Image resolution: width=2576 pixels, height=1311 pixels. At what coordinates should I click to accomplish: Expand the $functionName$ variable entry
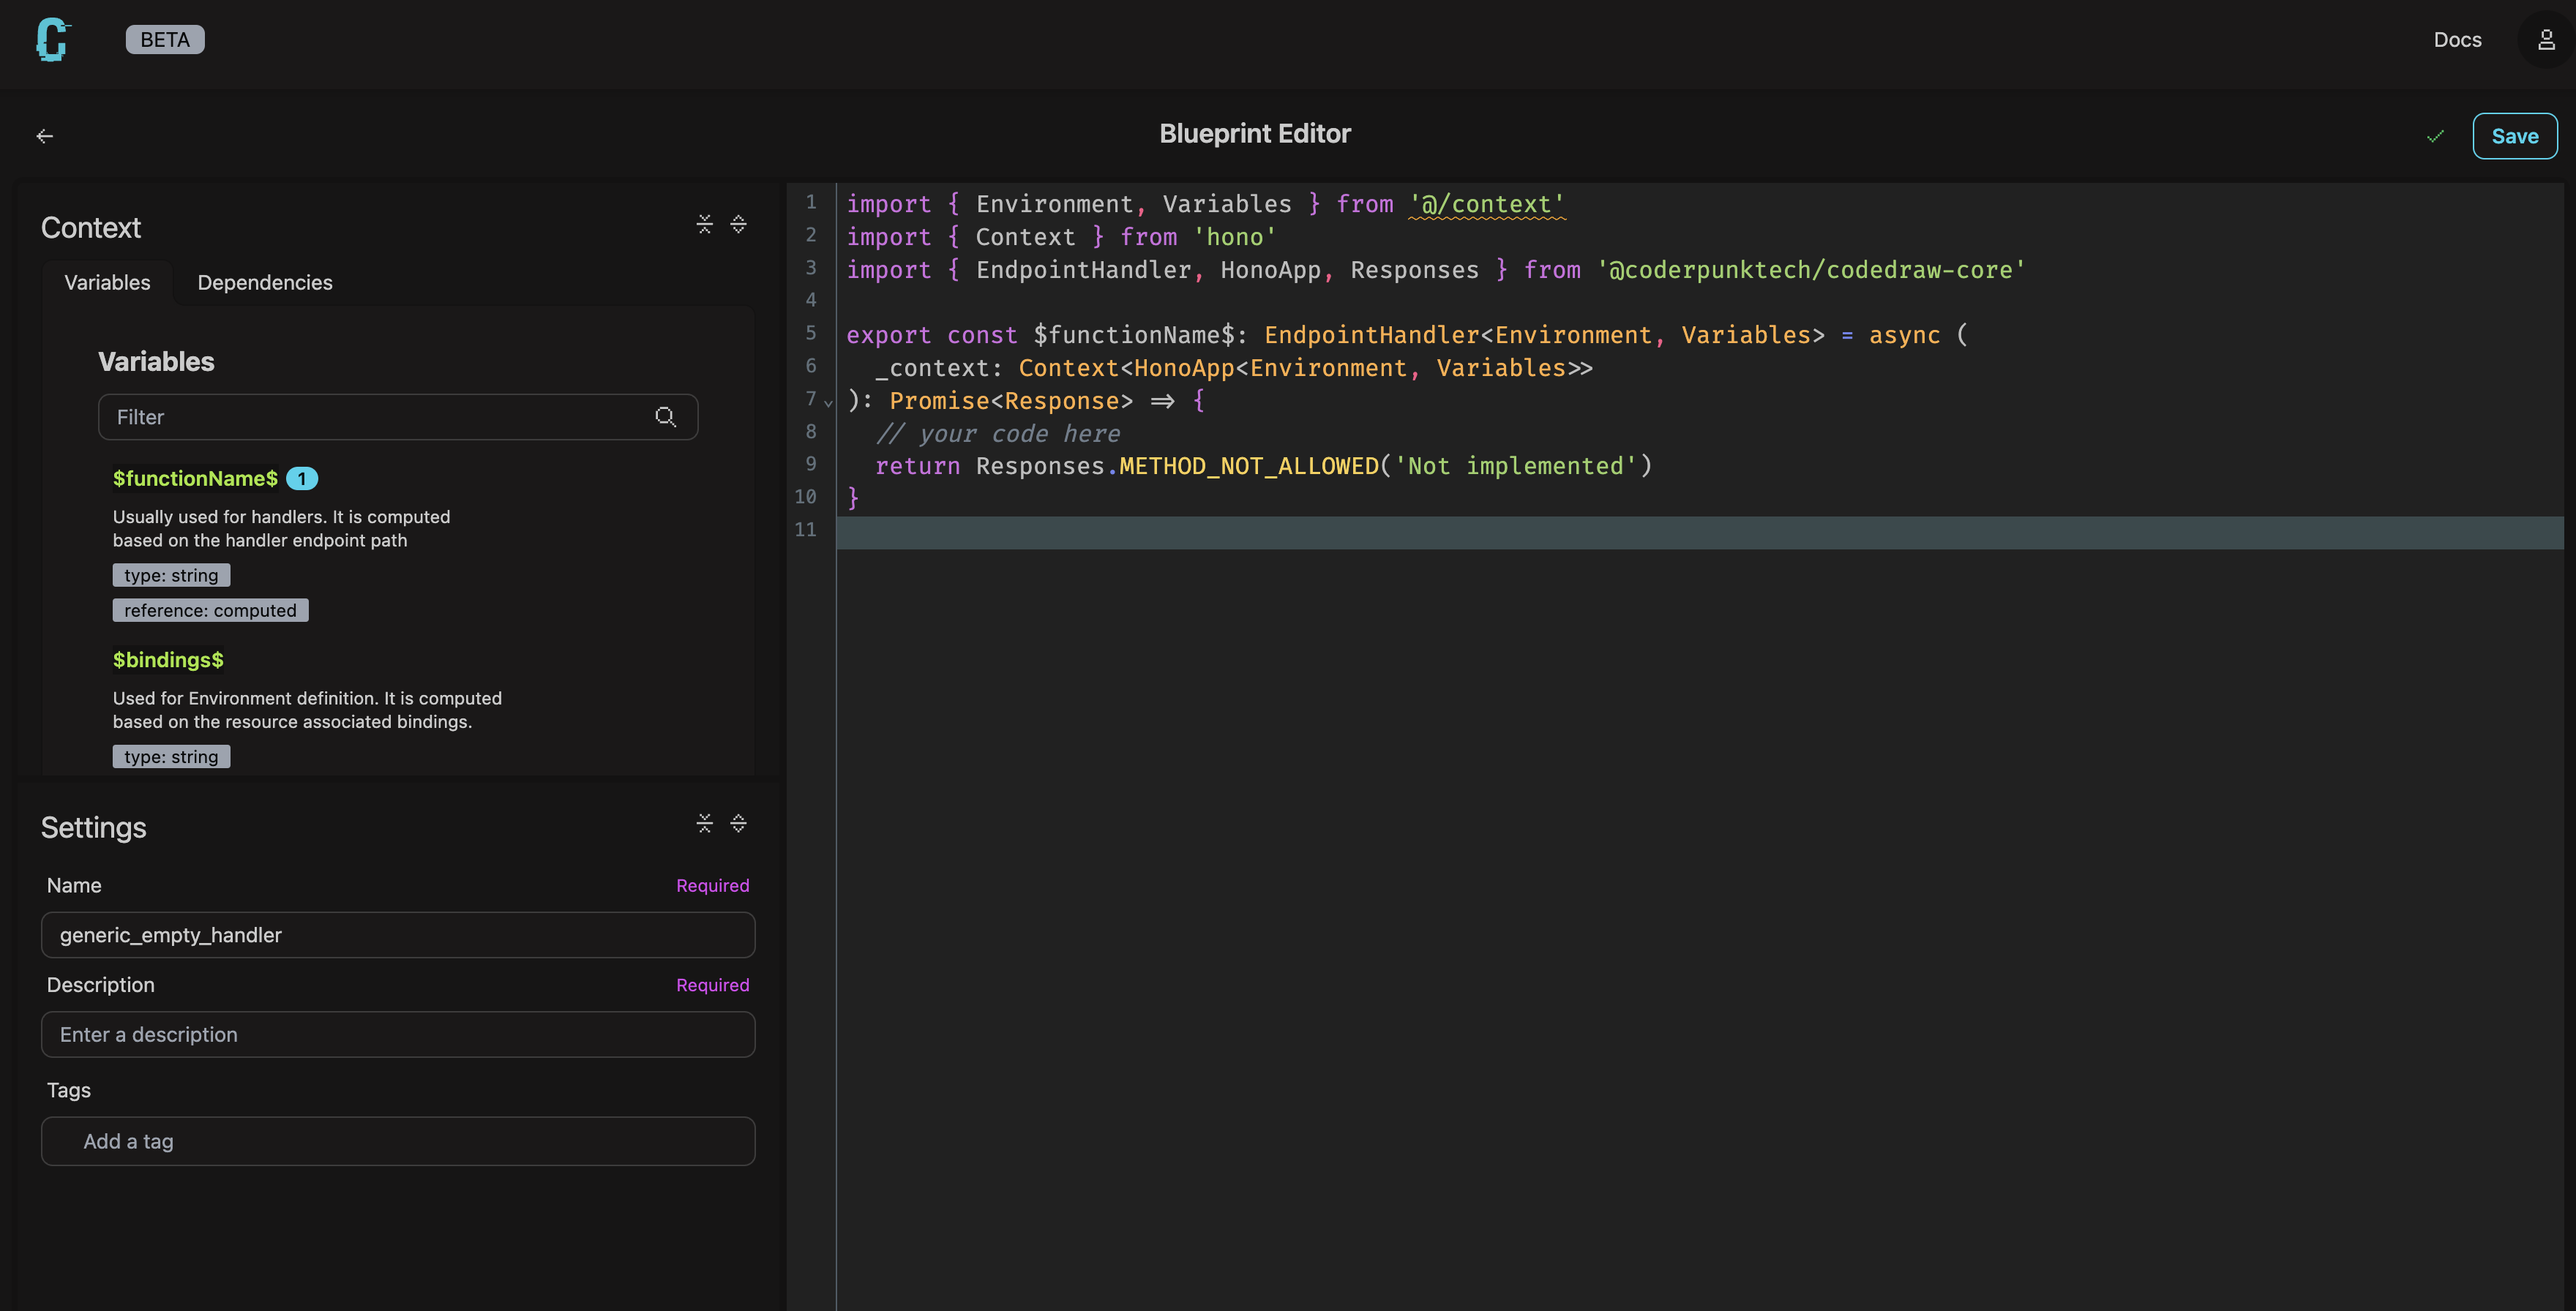coord(195,478)
